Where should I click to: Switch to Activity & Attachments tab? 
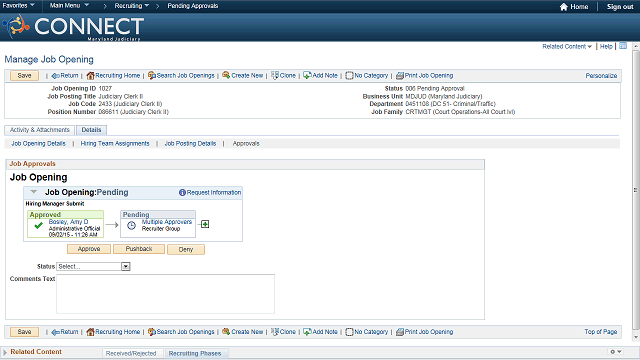coord(40,130)
